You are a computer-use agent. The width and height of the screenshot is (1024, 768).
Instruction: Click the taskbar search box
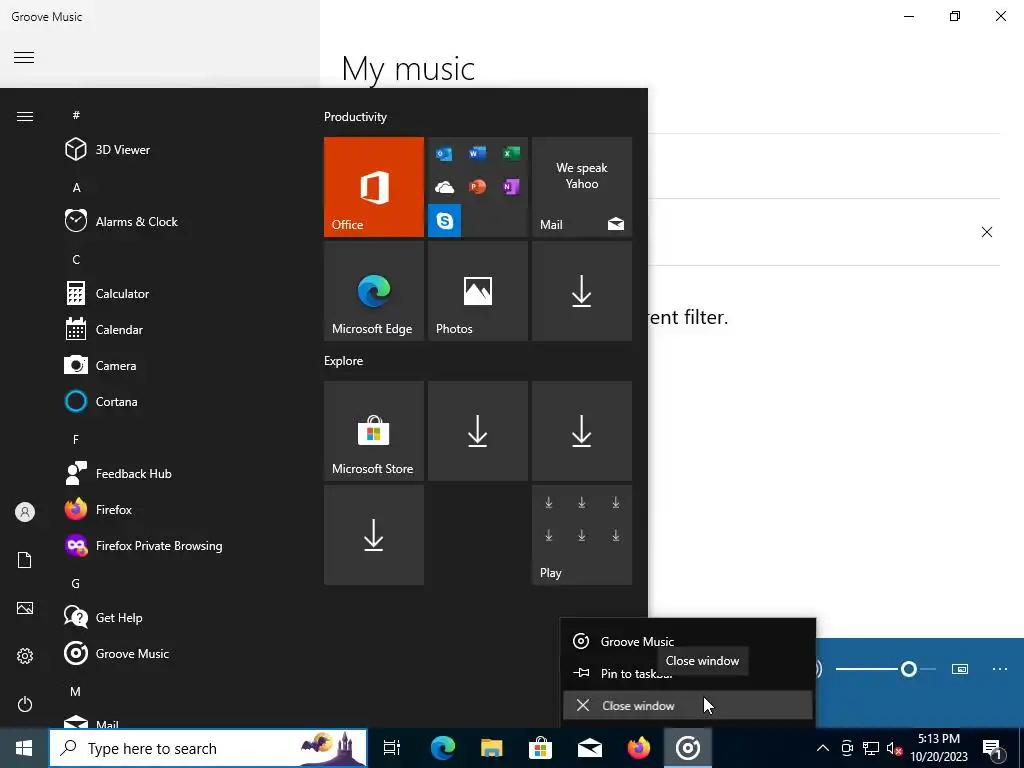pyautogui.click(x=208, y=748)
